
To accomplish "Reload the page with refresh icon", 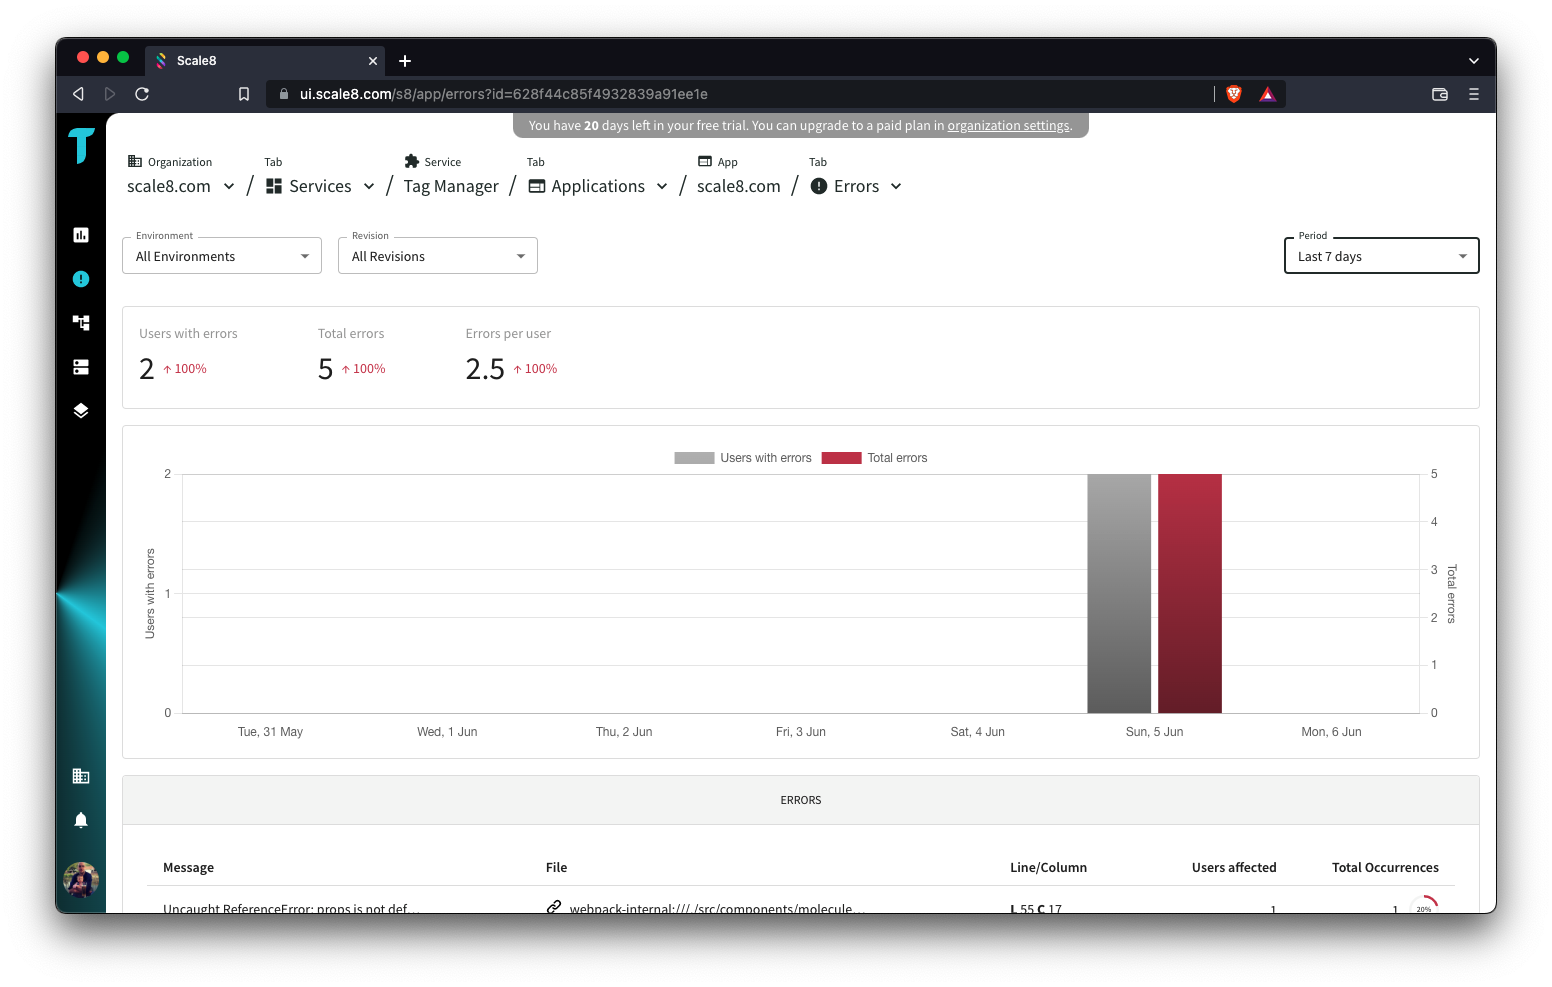I will point(142,94).
